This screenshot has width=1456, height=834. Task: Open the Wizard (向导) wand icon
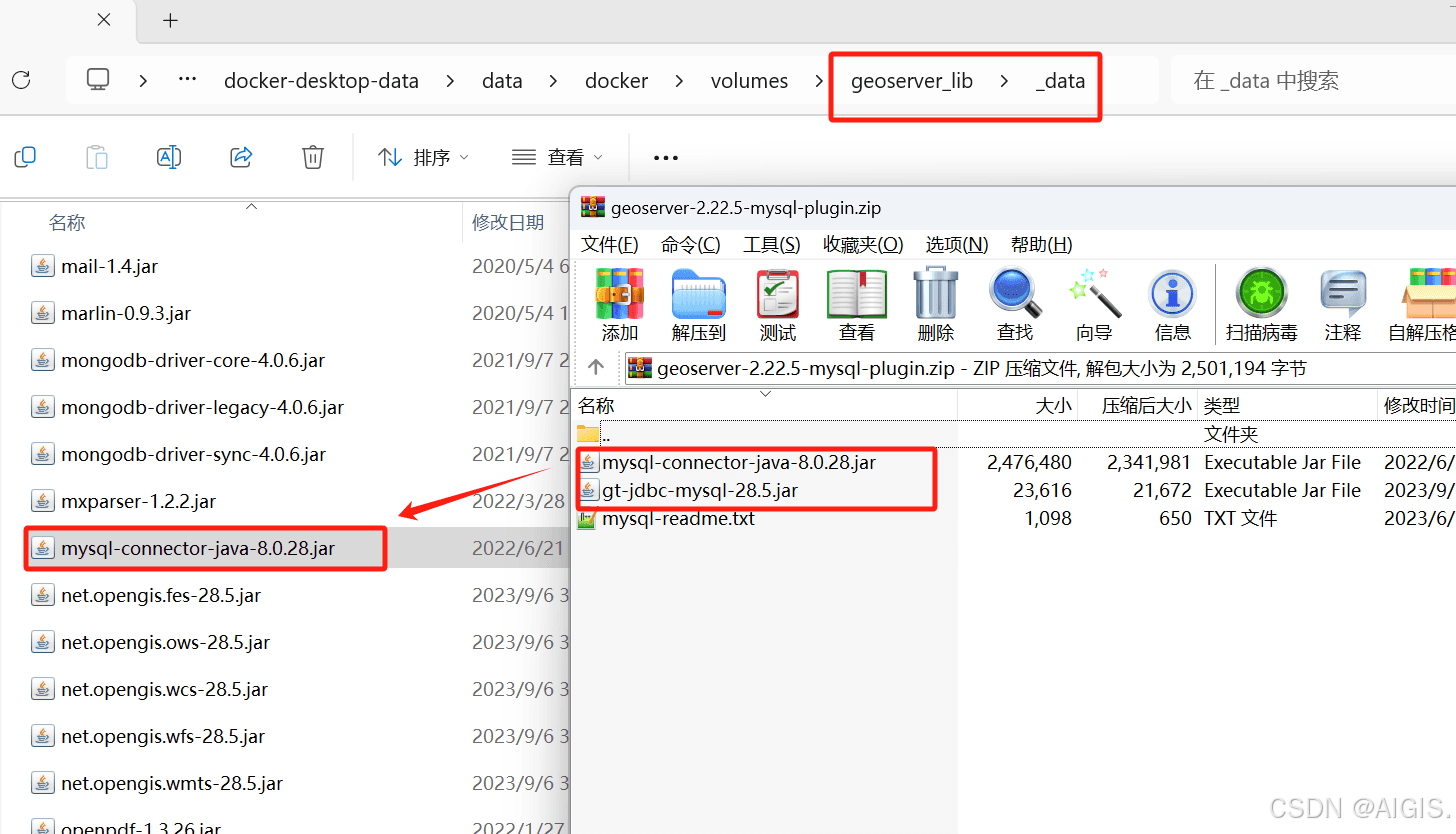pyautogui.click(x=1094, y=294)
